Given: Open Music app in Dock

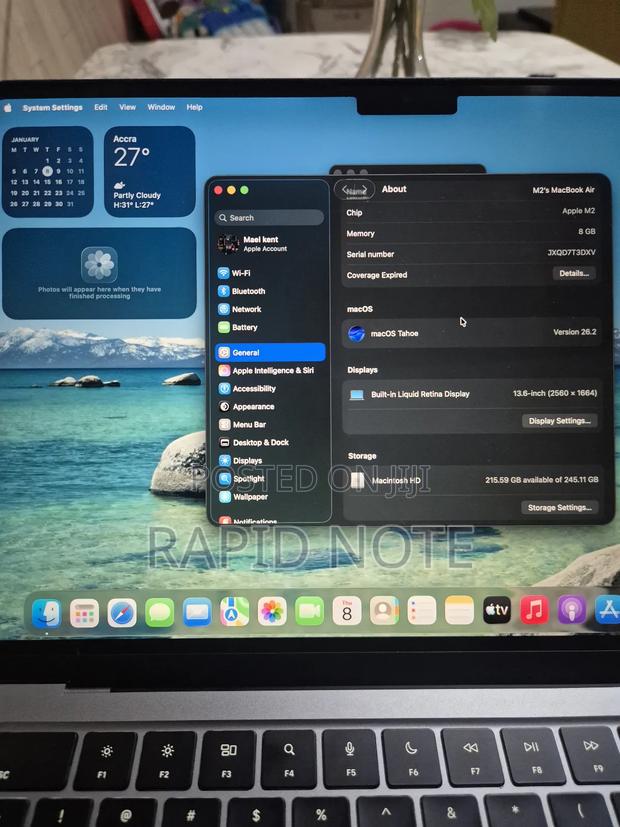Looking at the screenshot, I should click(x=534, y=610).
